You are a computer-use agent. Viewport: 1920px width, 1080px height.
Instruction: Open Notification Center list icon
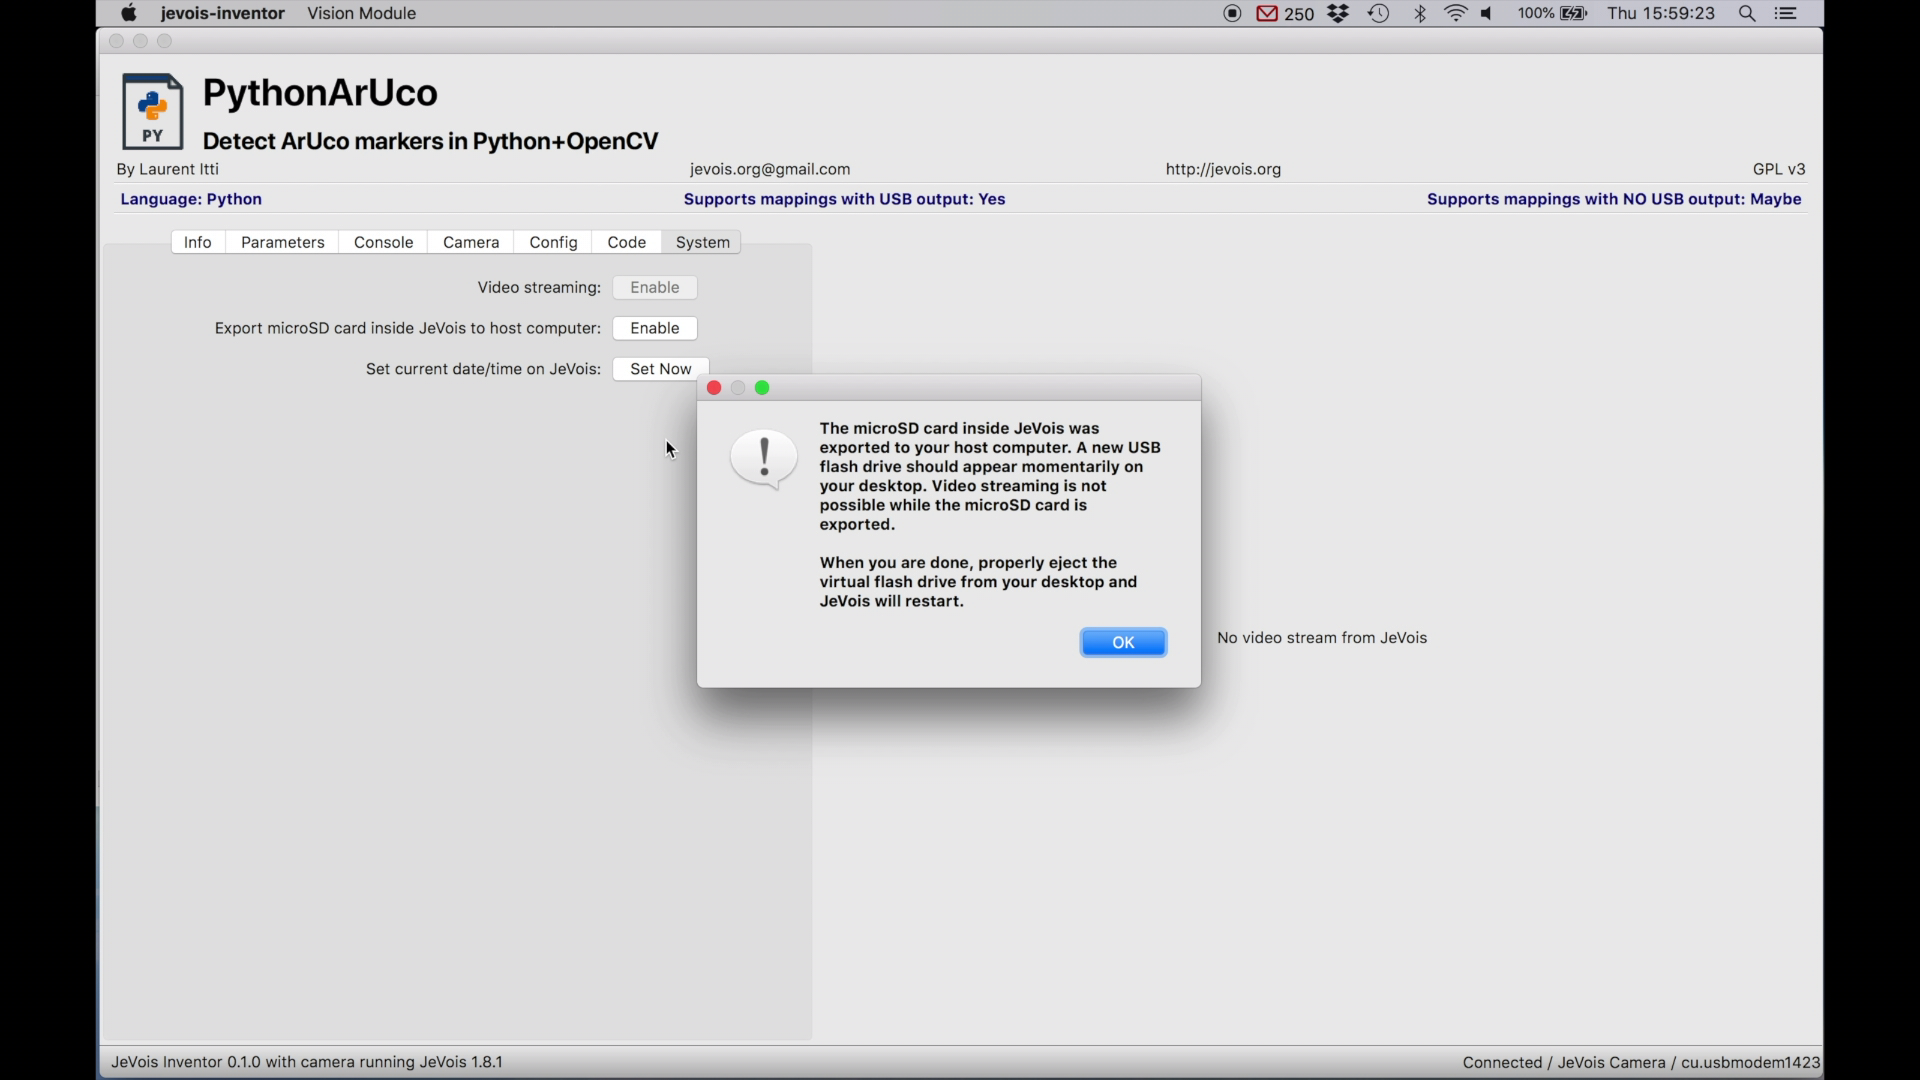click(1787, 14)
